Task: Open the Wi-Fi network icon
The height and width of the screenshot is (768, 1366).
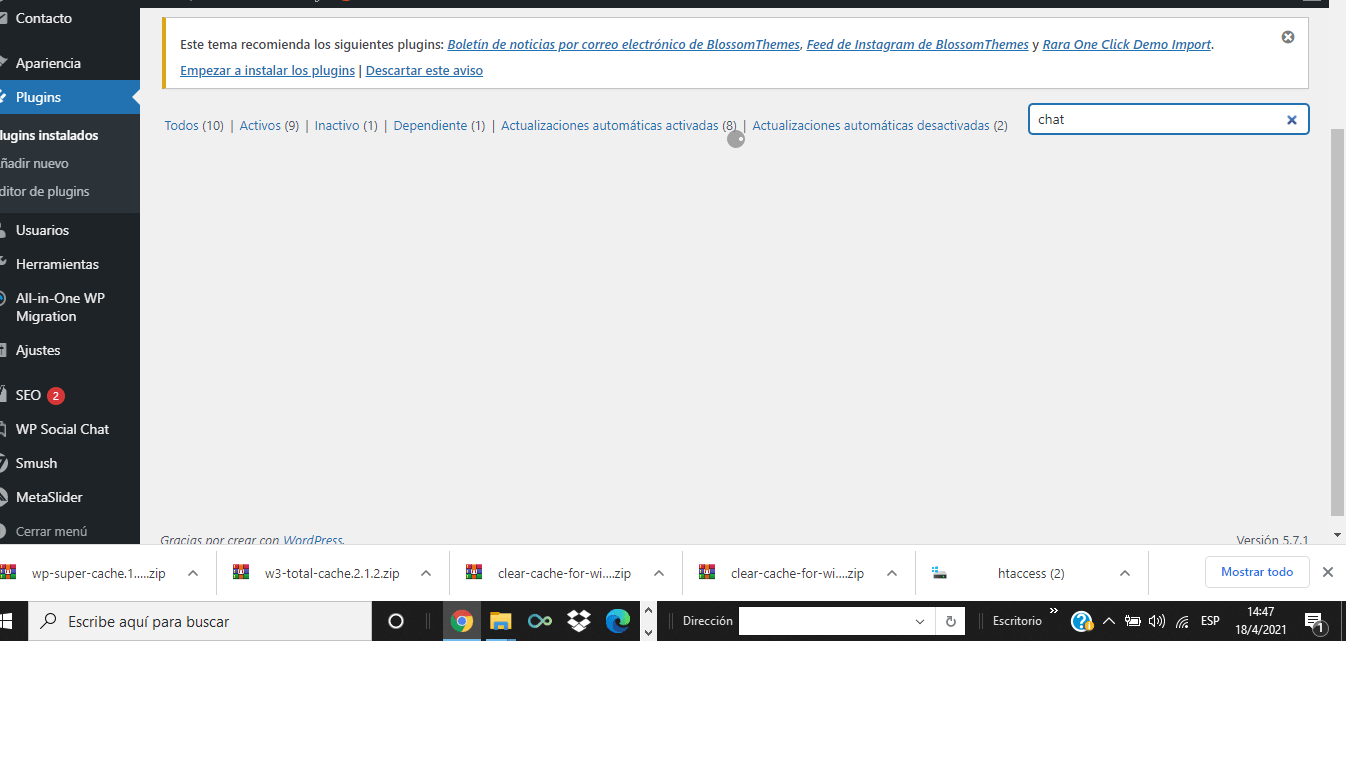Action: (x=1182, y=621)
